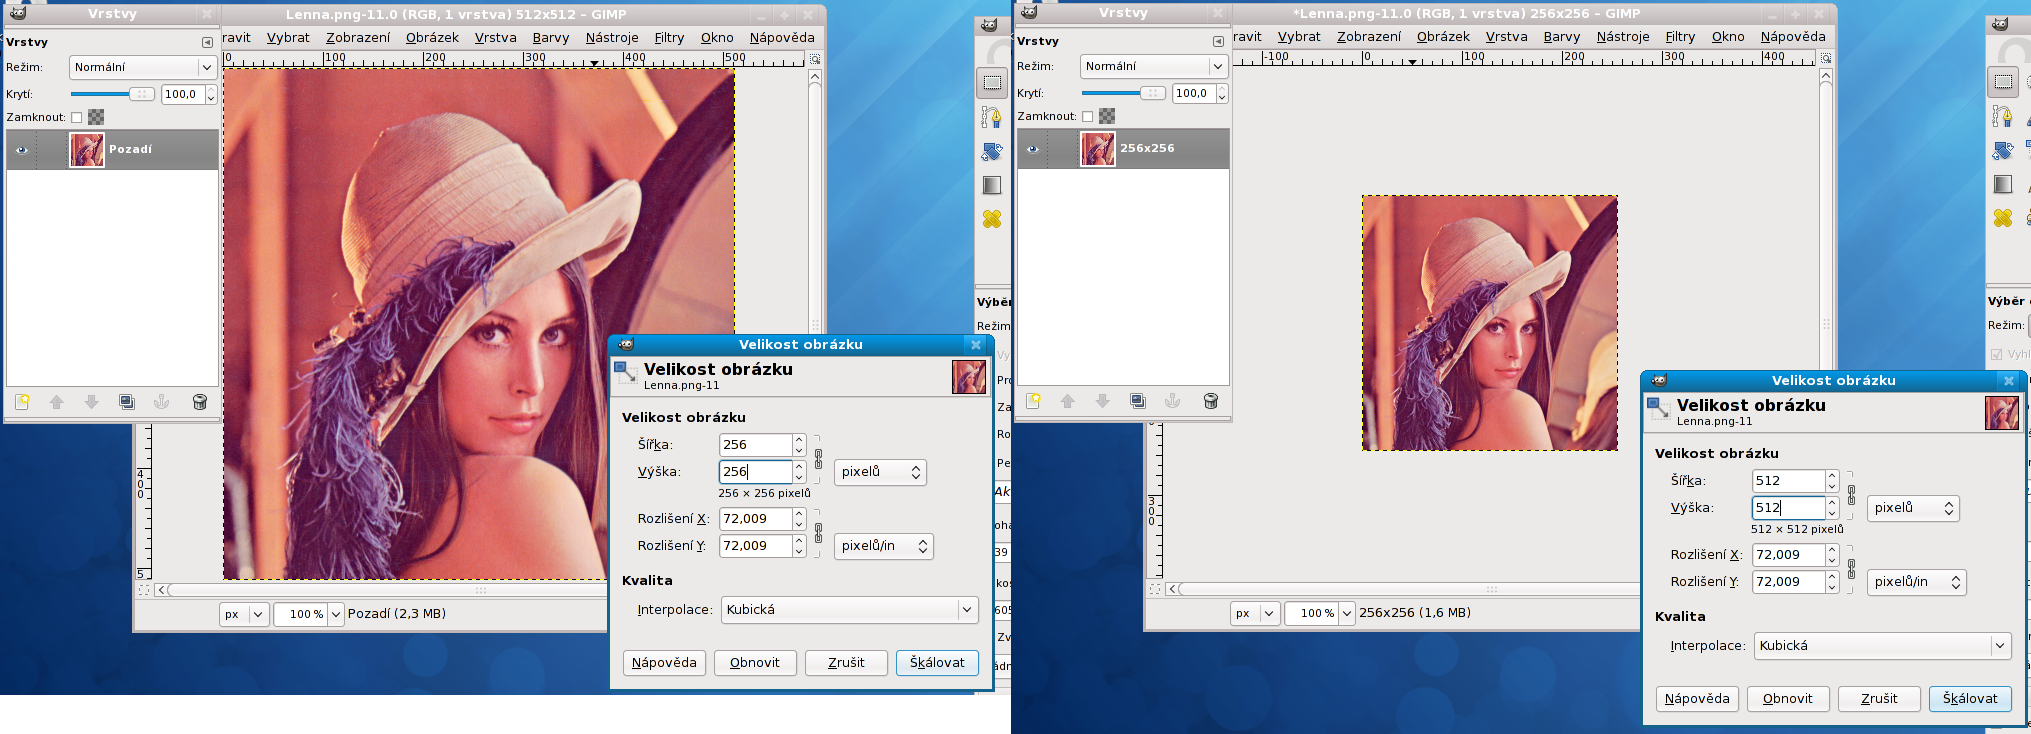Select Paths tool in toolbox beside 256x256 window
2031x734 pixels.
pyautogui.click(x=2003, y=117)
